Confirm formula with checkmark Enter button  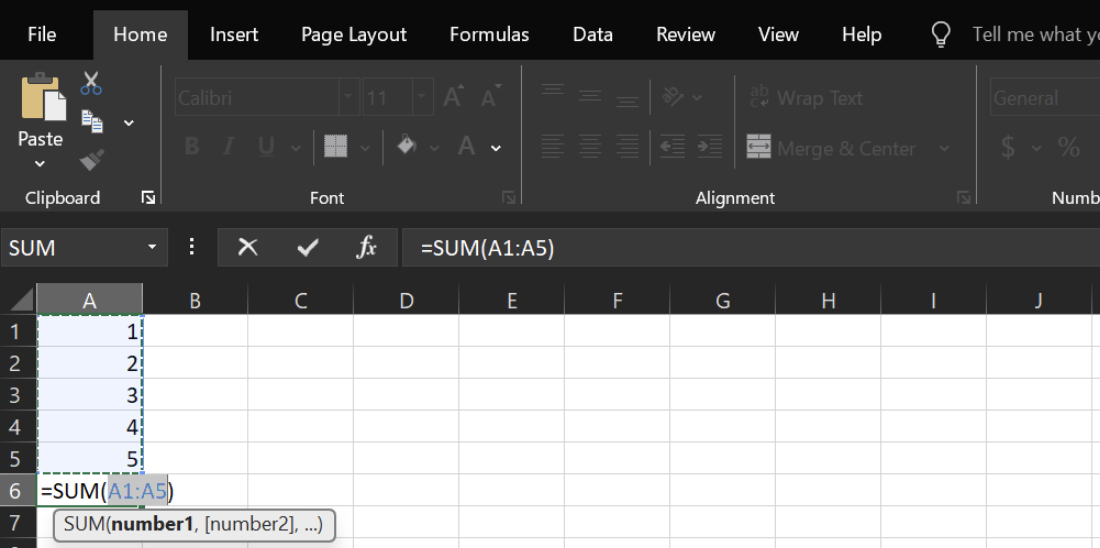click(307, 247)
